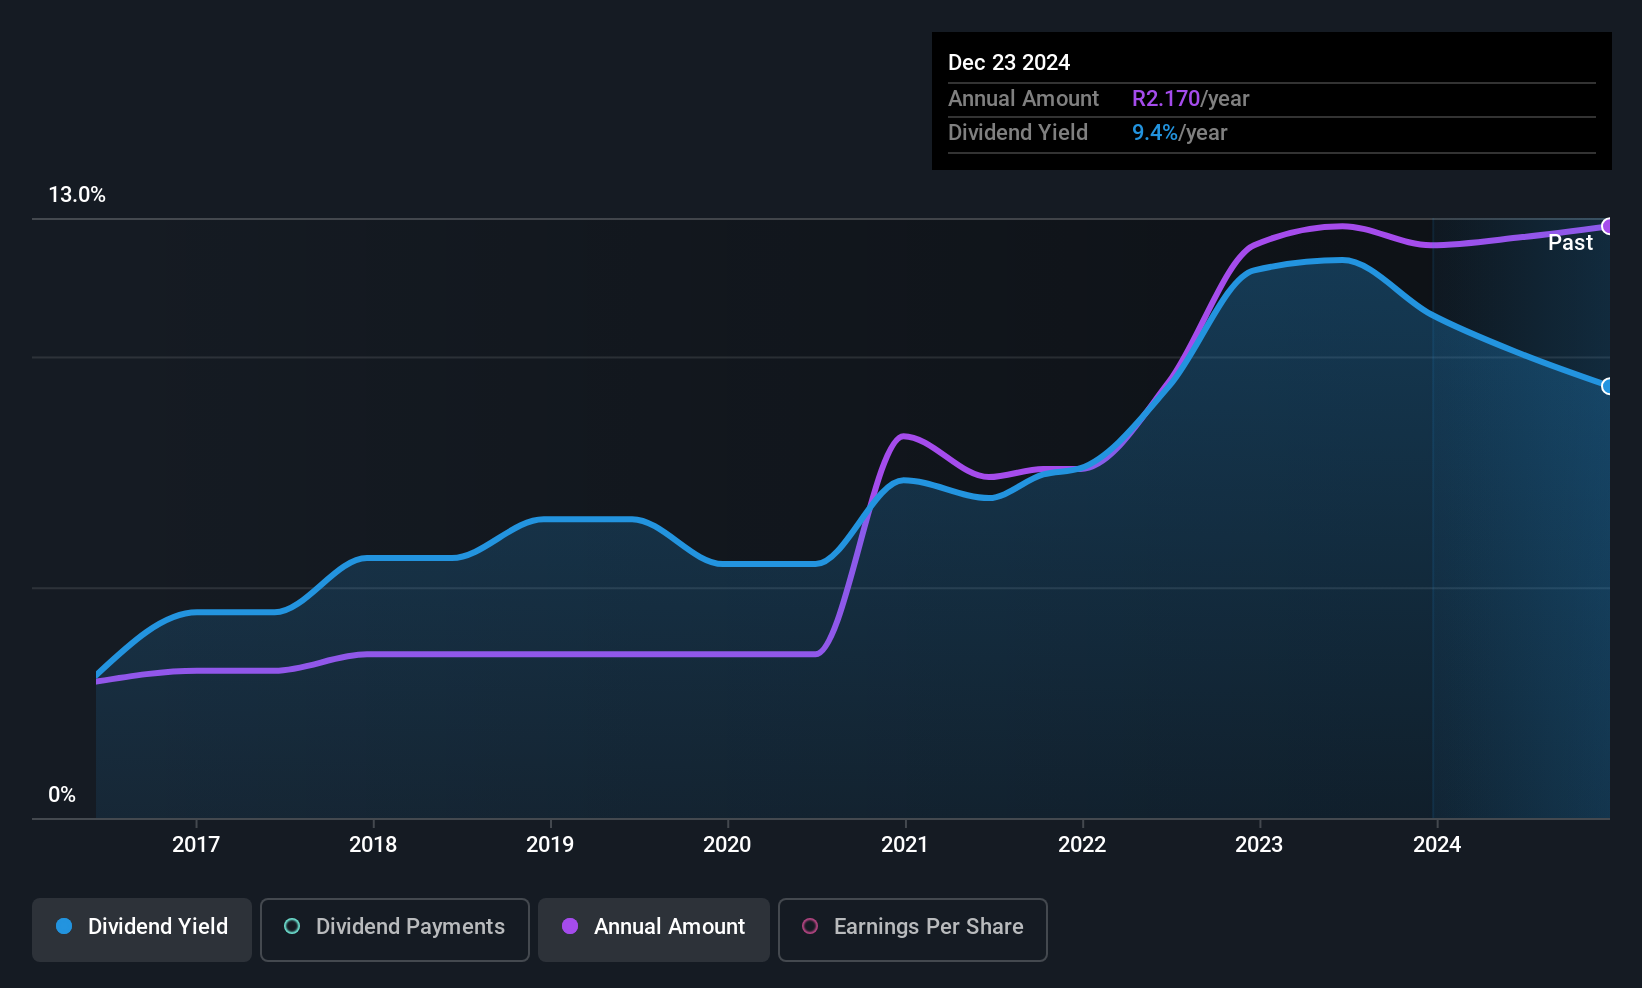1642x988 pixels.
Task: Click the teal Dividend Payments legend circle
Action: 292,926
